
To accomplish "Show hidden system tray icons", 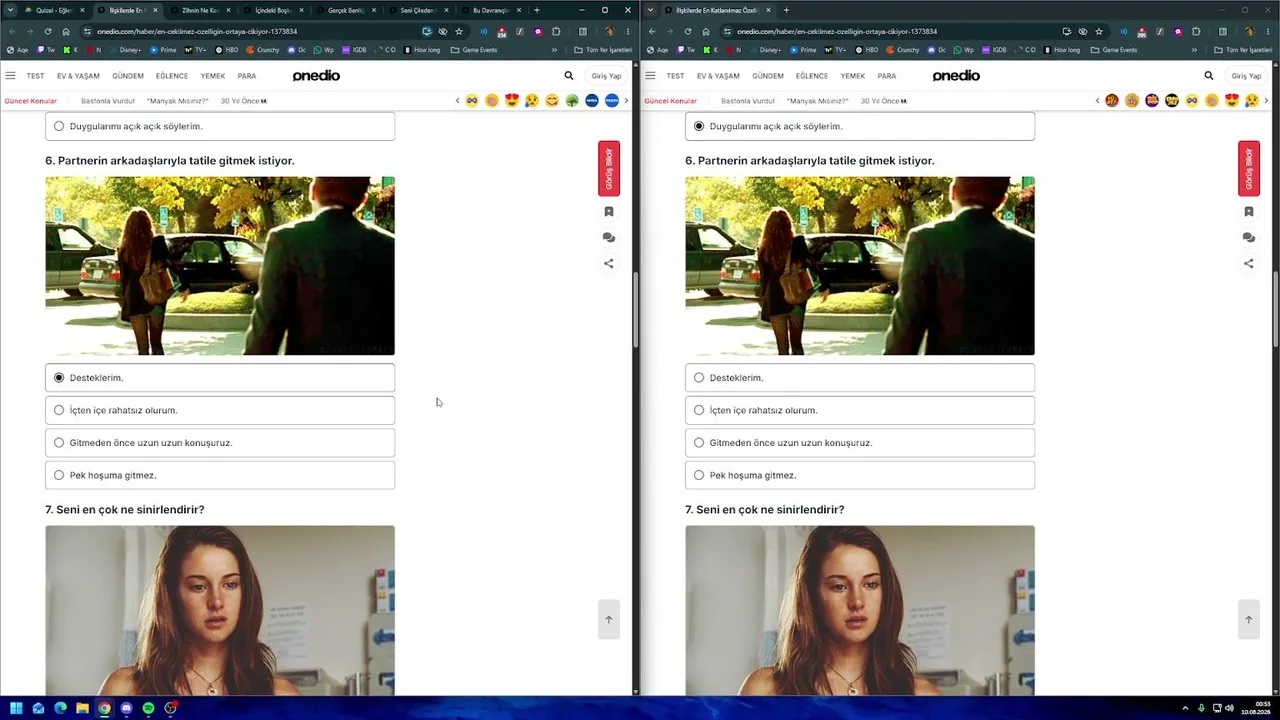I will (1185, 708).
